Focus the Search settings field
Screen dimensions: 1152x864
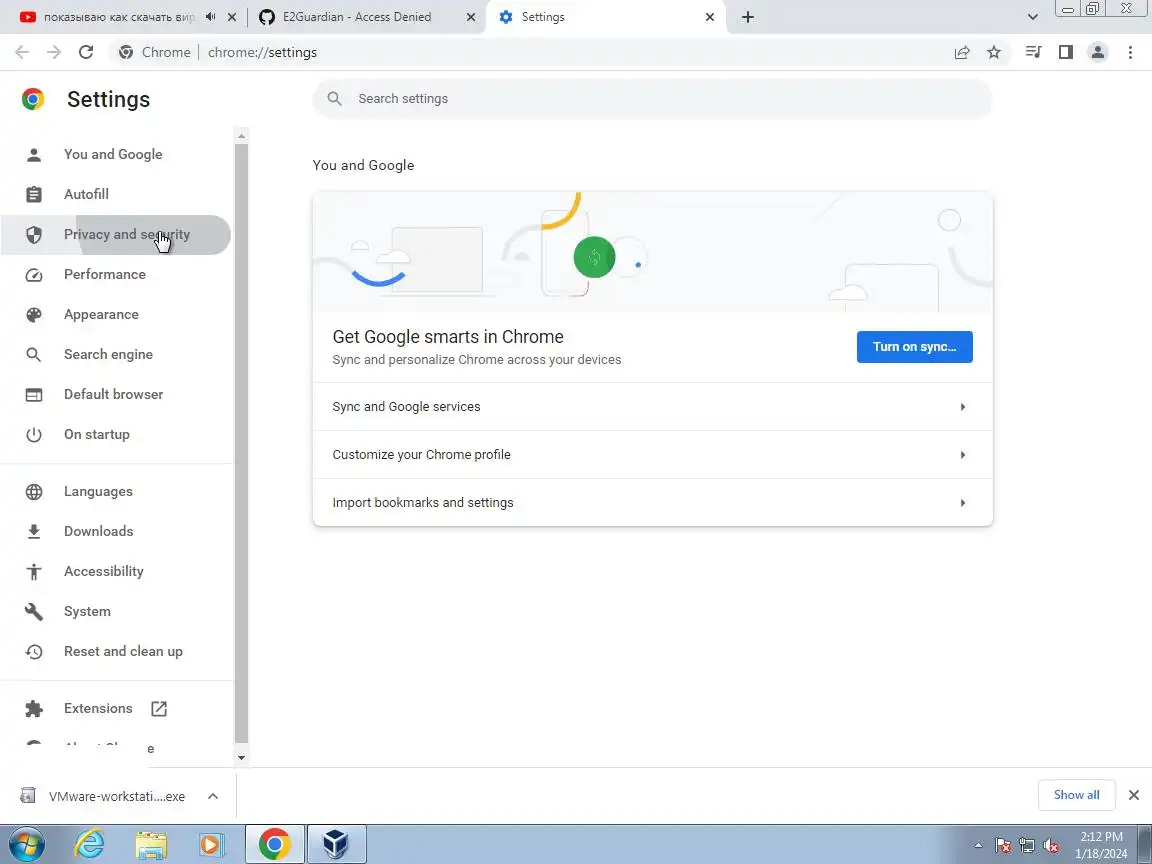coord(652,98)
